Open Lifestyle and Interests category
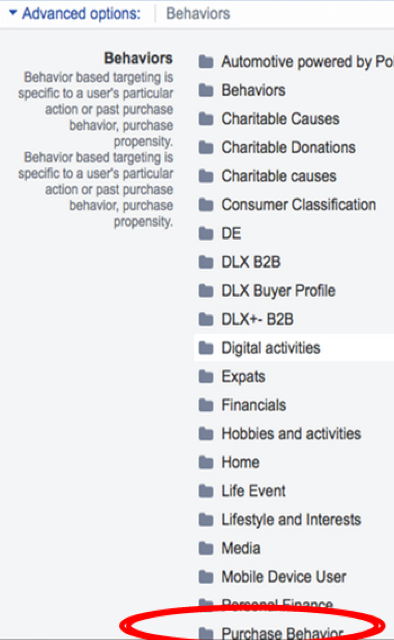 292,520
